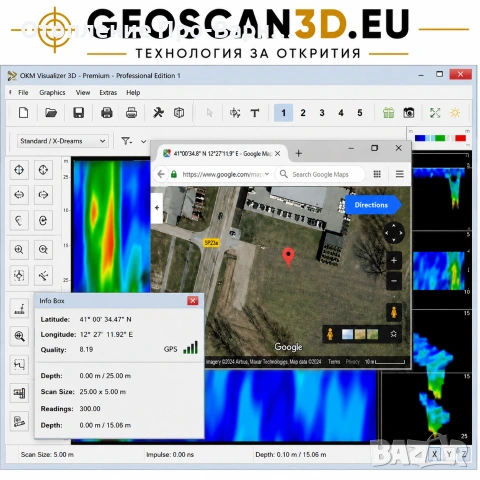480x480 pixels.
Task: Expand the filter funnel dropdown arrow
Action: (x=143, y=141)
